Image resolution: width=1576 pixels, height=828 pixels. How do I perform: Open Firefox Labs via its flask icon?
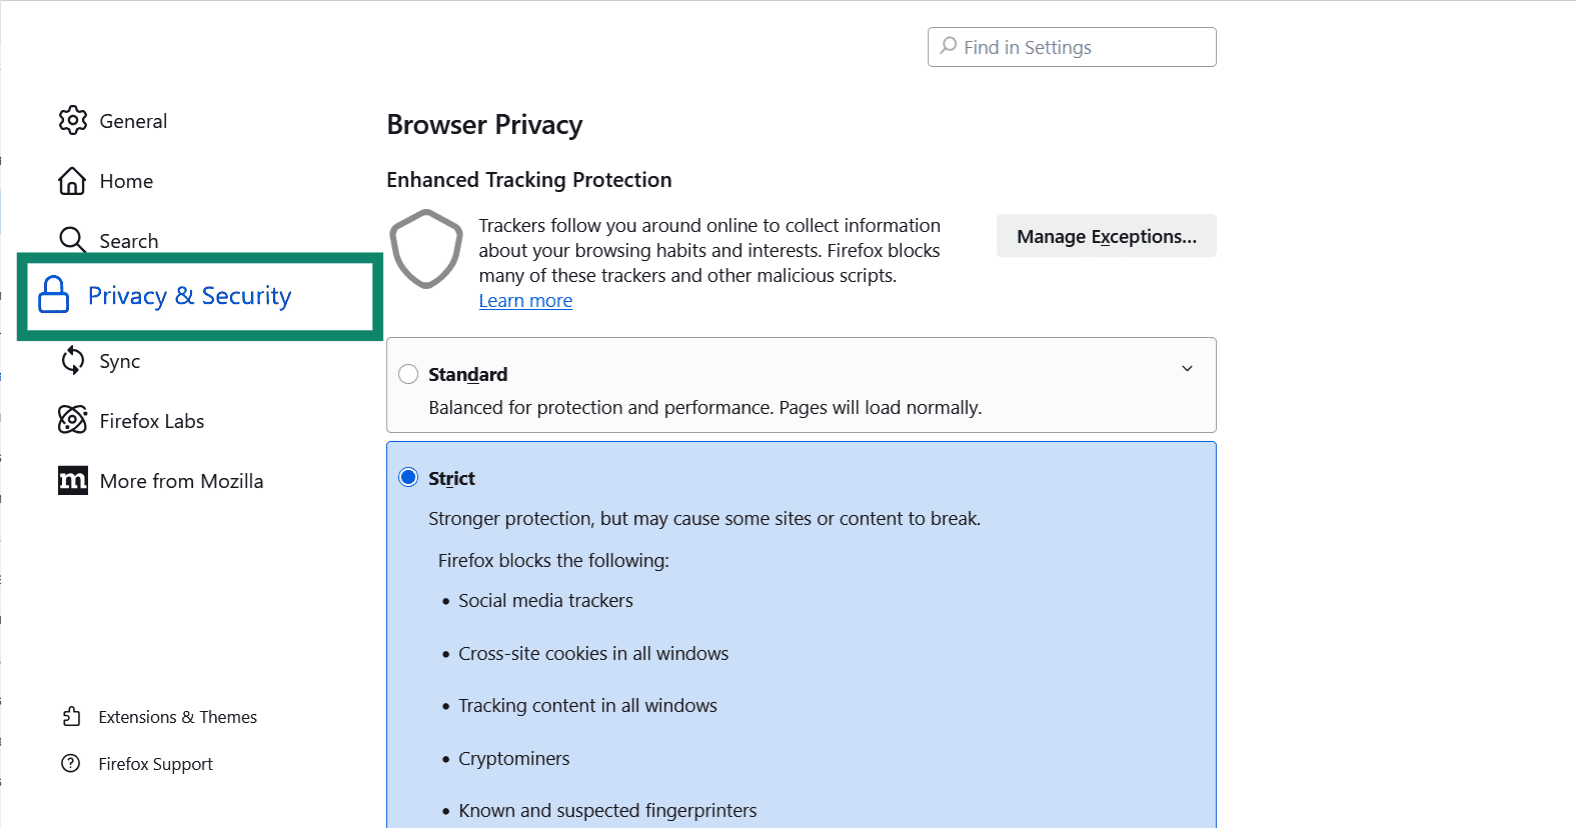tap(72, 420)
